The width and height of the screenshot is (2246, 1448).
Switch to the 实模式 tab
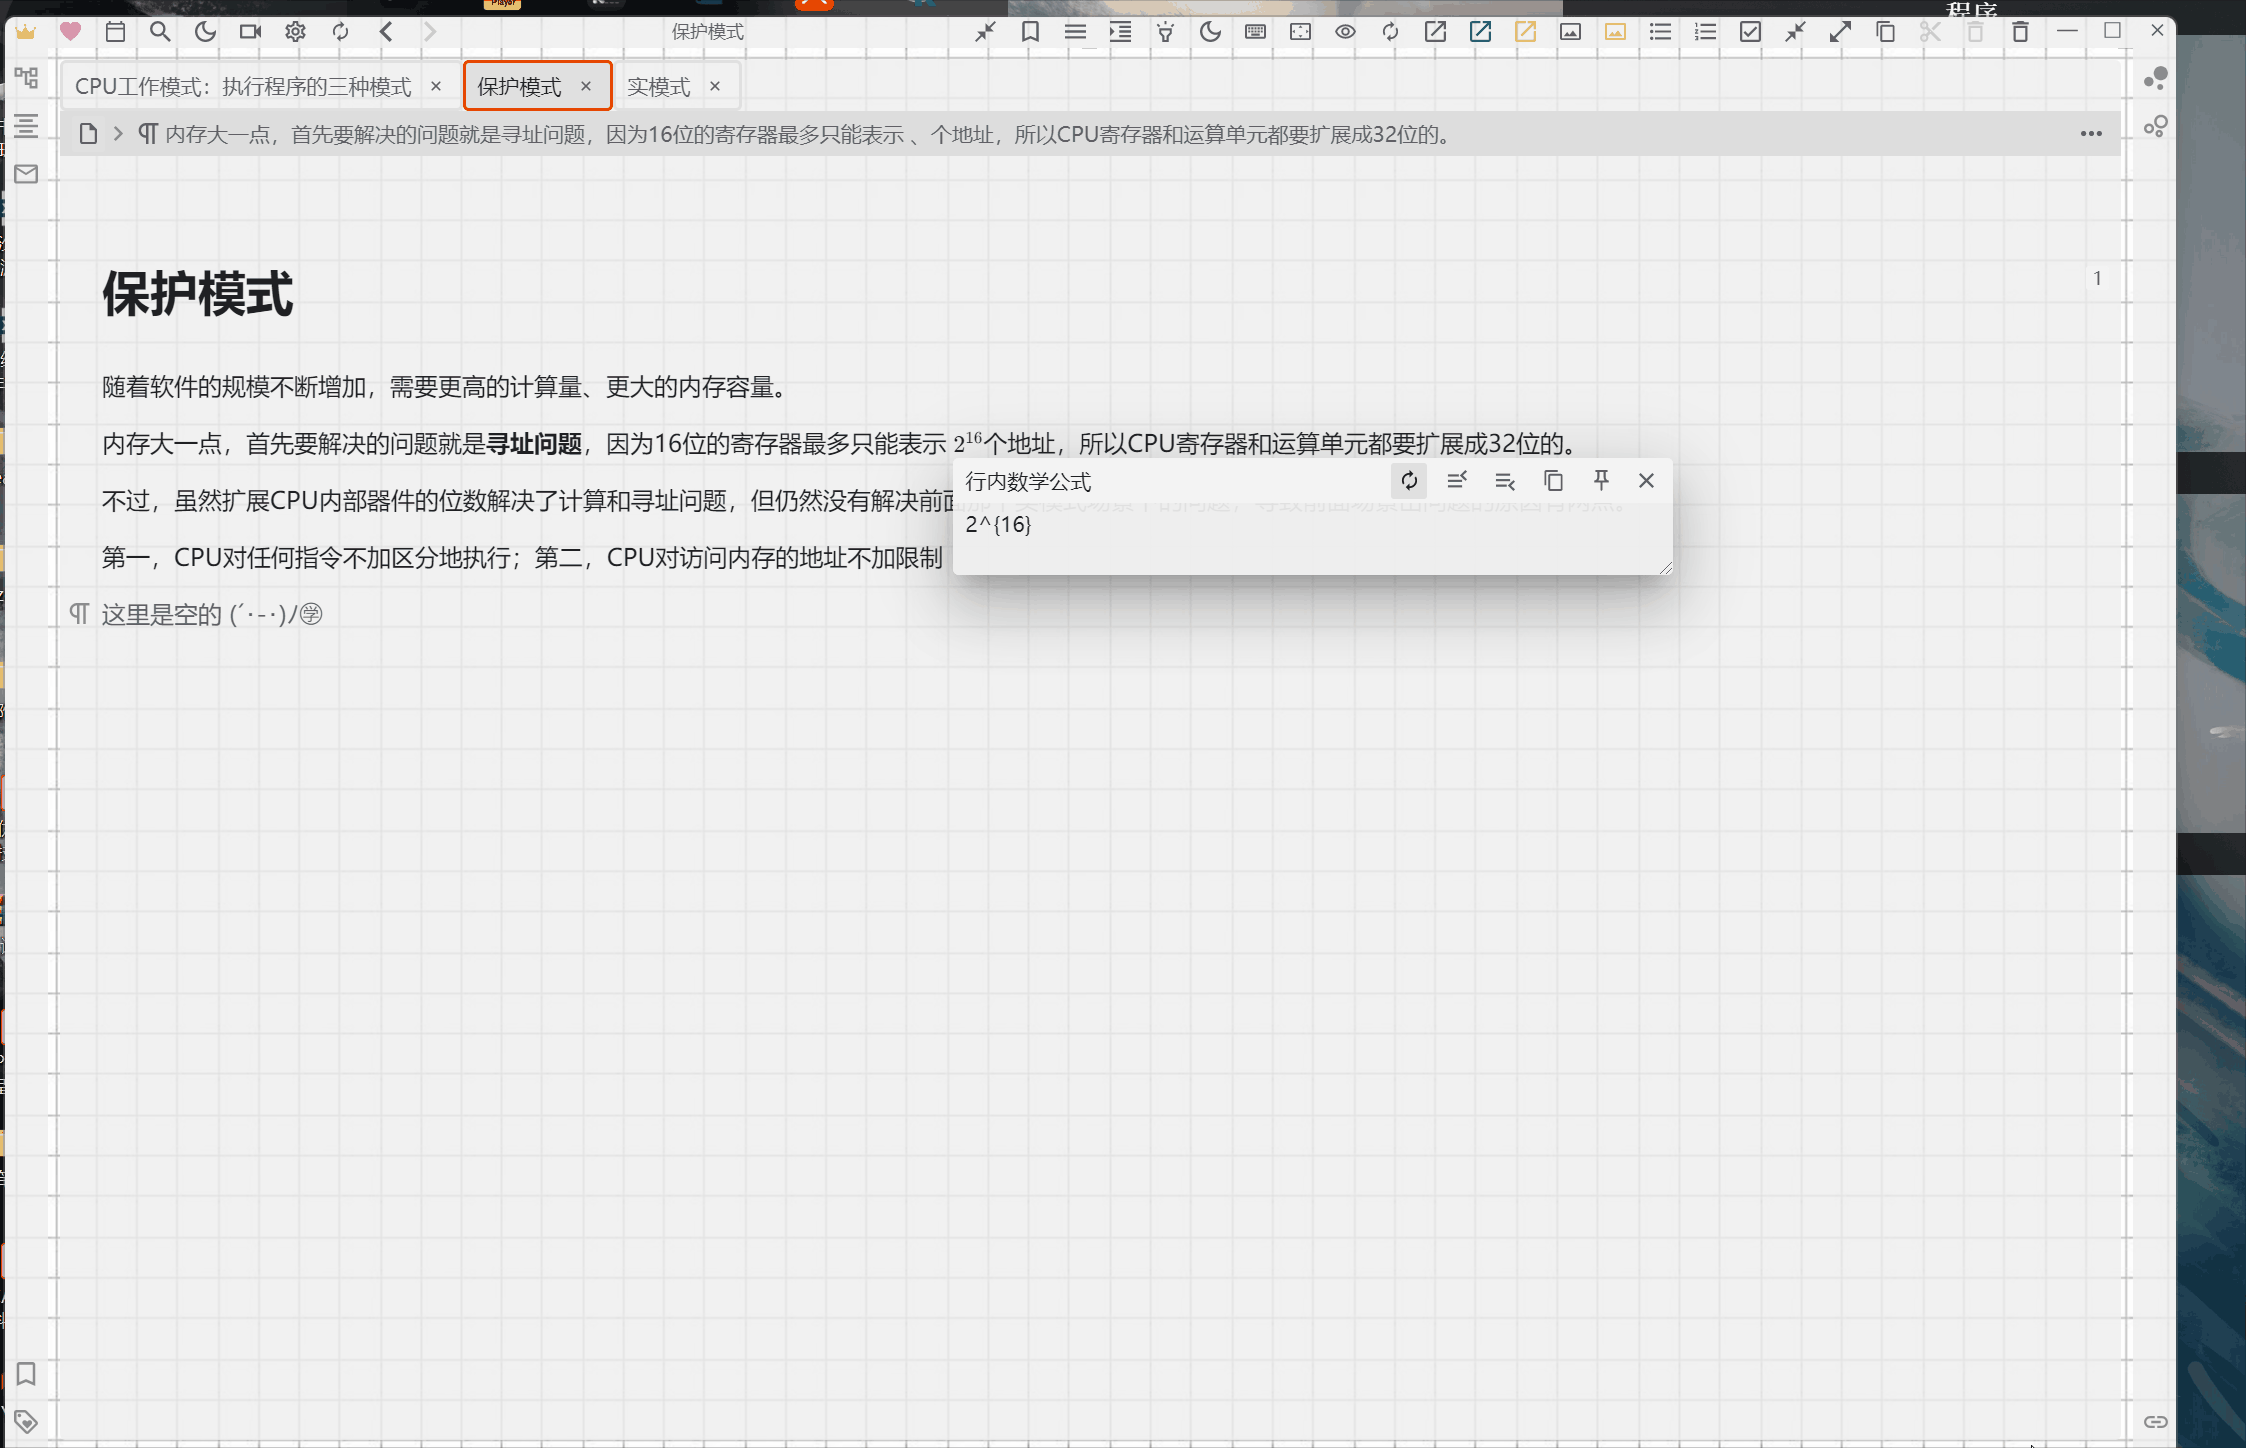pos(660,85)
